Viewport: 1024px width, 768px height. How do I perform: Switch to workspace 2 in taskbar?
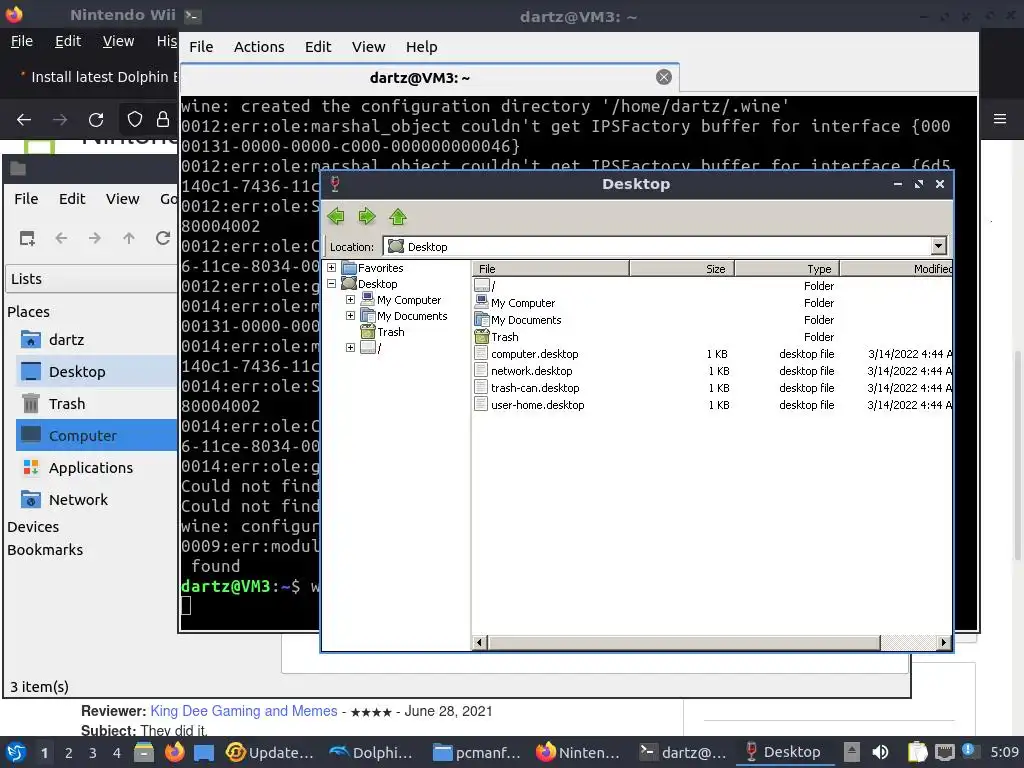(69, 753)
